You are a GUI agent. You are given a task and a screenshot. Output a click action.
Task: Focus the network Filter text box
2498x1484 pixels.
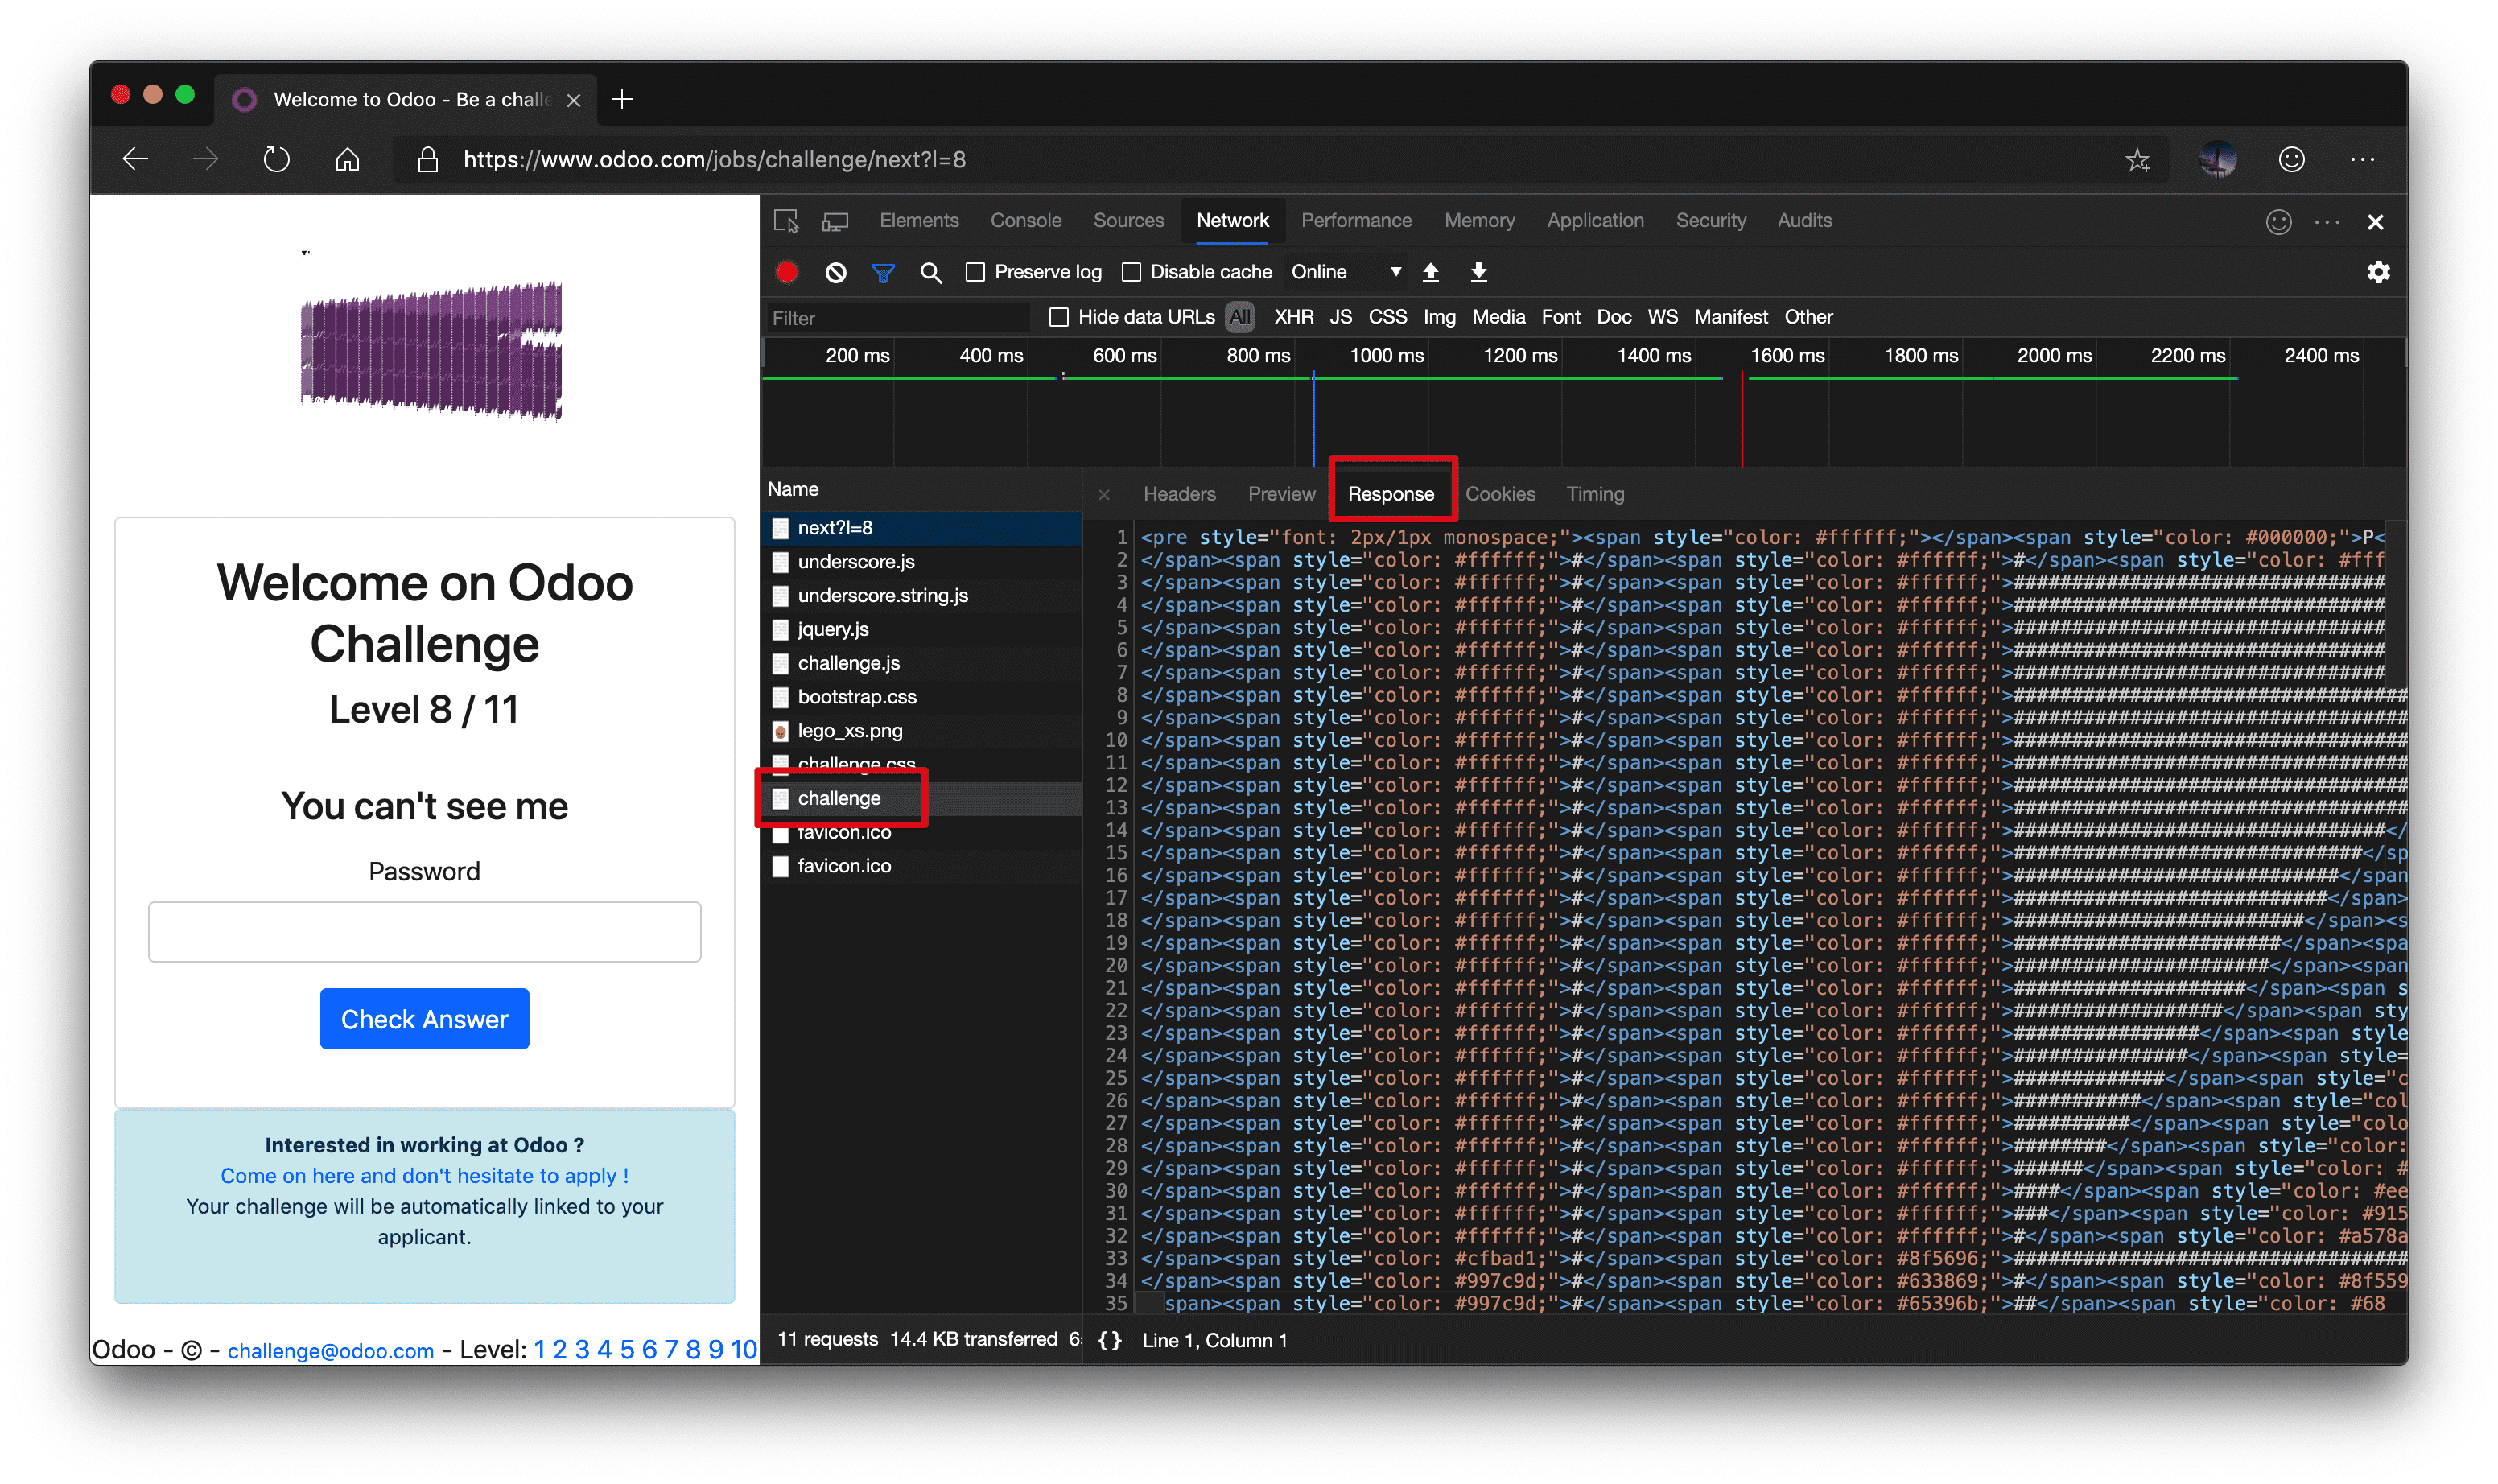click(x=897, y=318)
